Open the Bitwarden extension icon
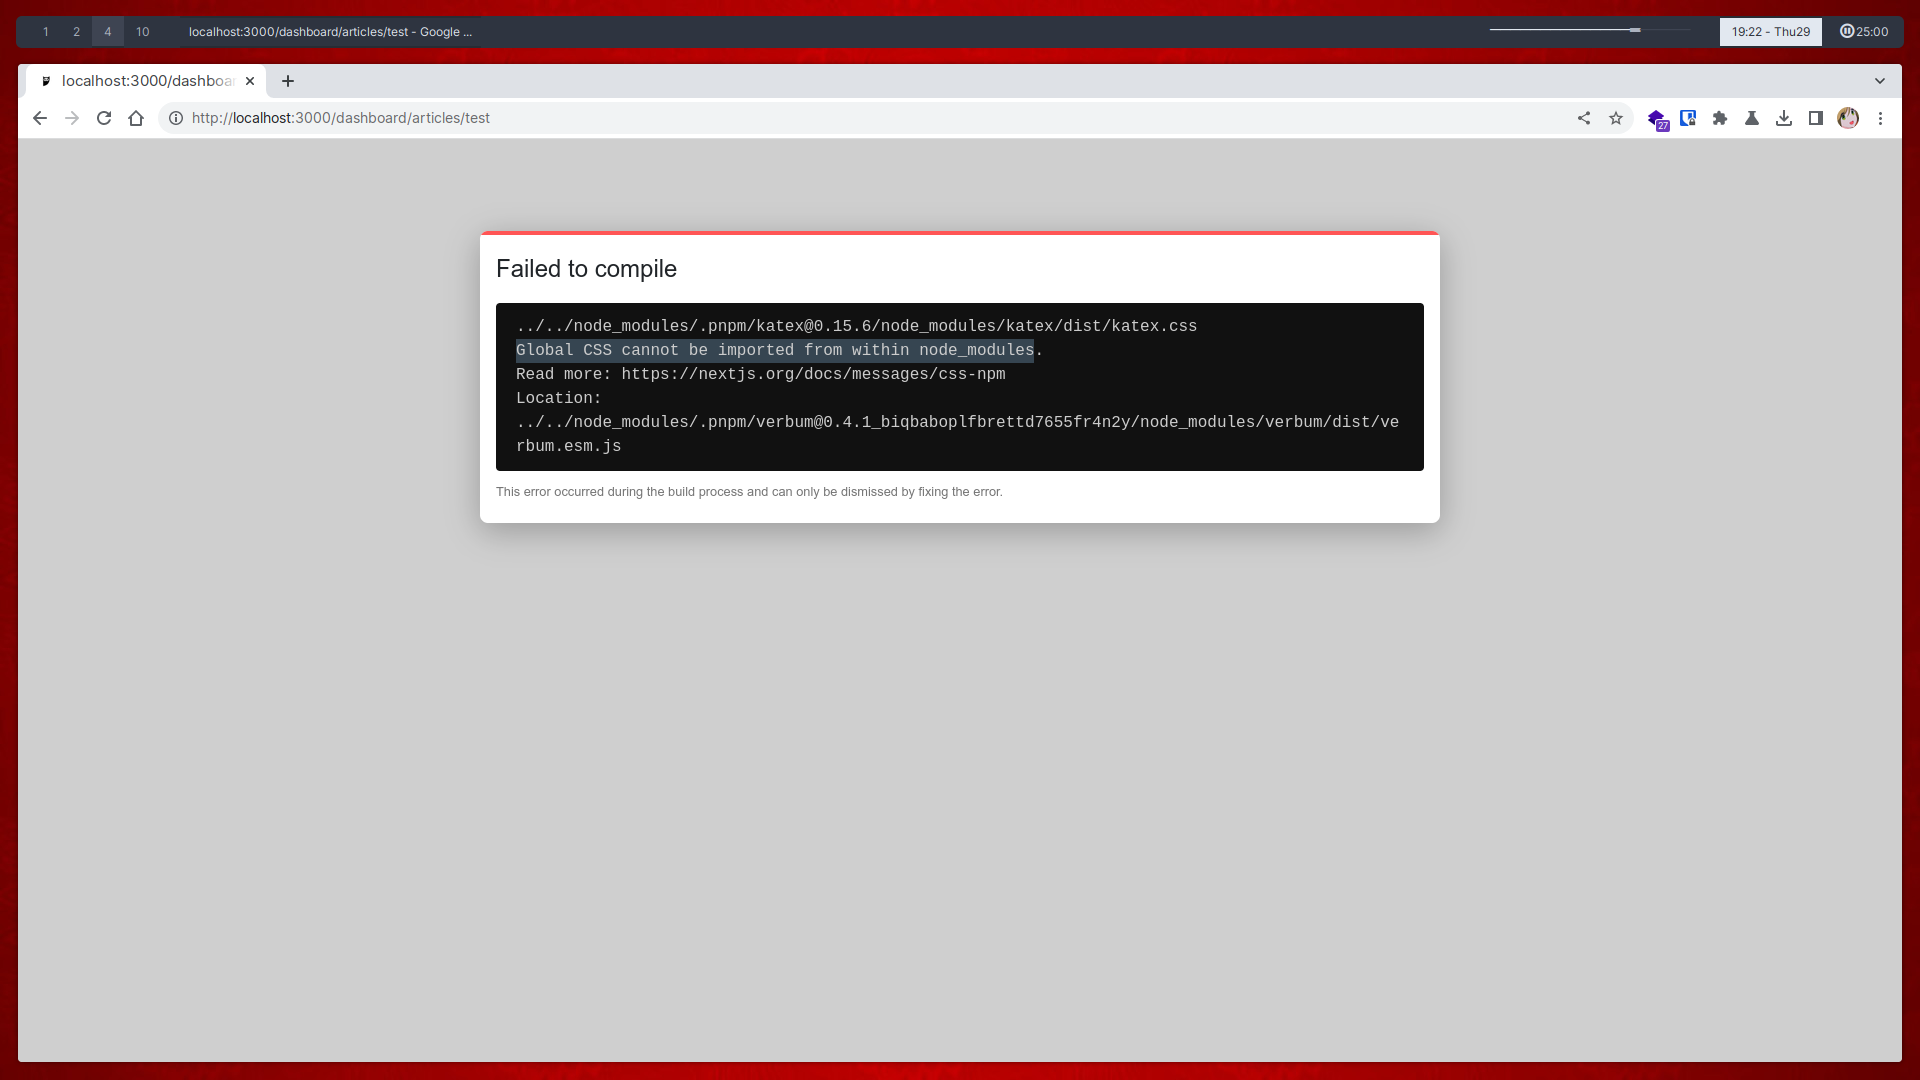Screen dimensions: 1920x1080 point(1688,118)
